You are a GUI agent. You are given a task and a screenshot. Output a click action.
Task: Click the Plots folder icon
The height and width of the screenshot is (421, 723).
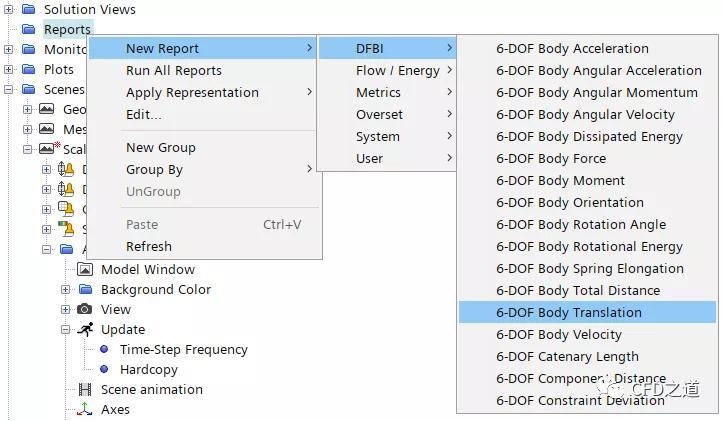[x=29, y=69]
